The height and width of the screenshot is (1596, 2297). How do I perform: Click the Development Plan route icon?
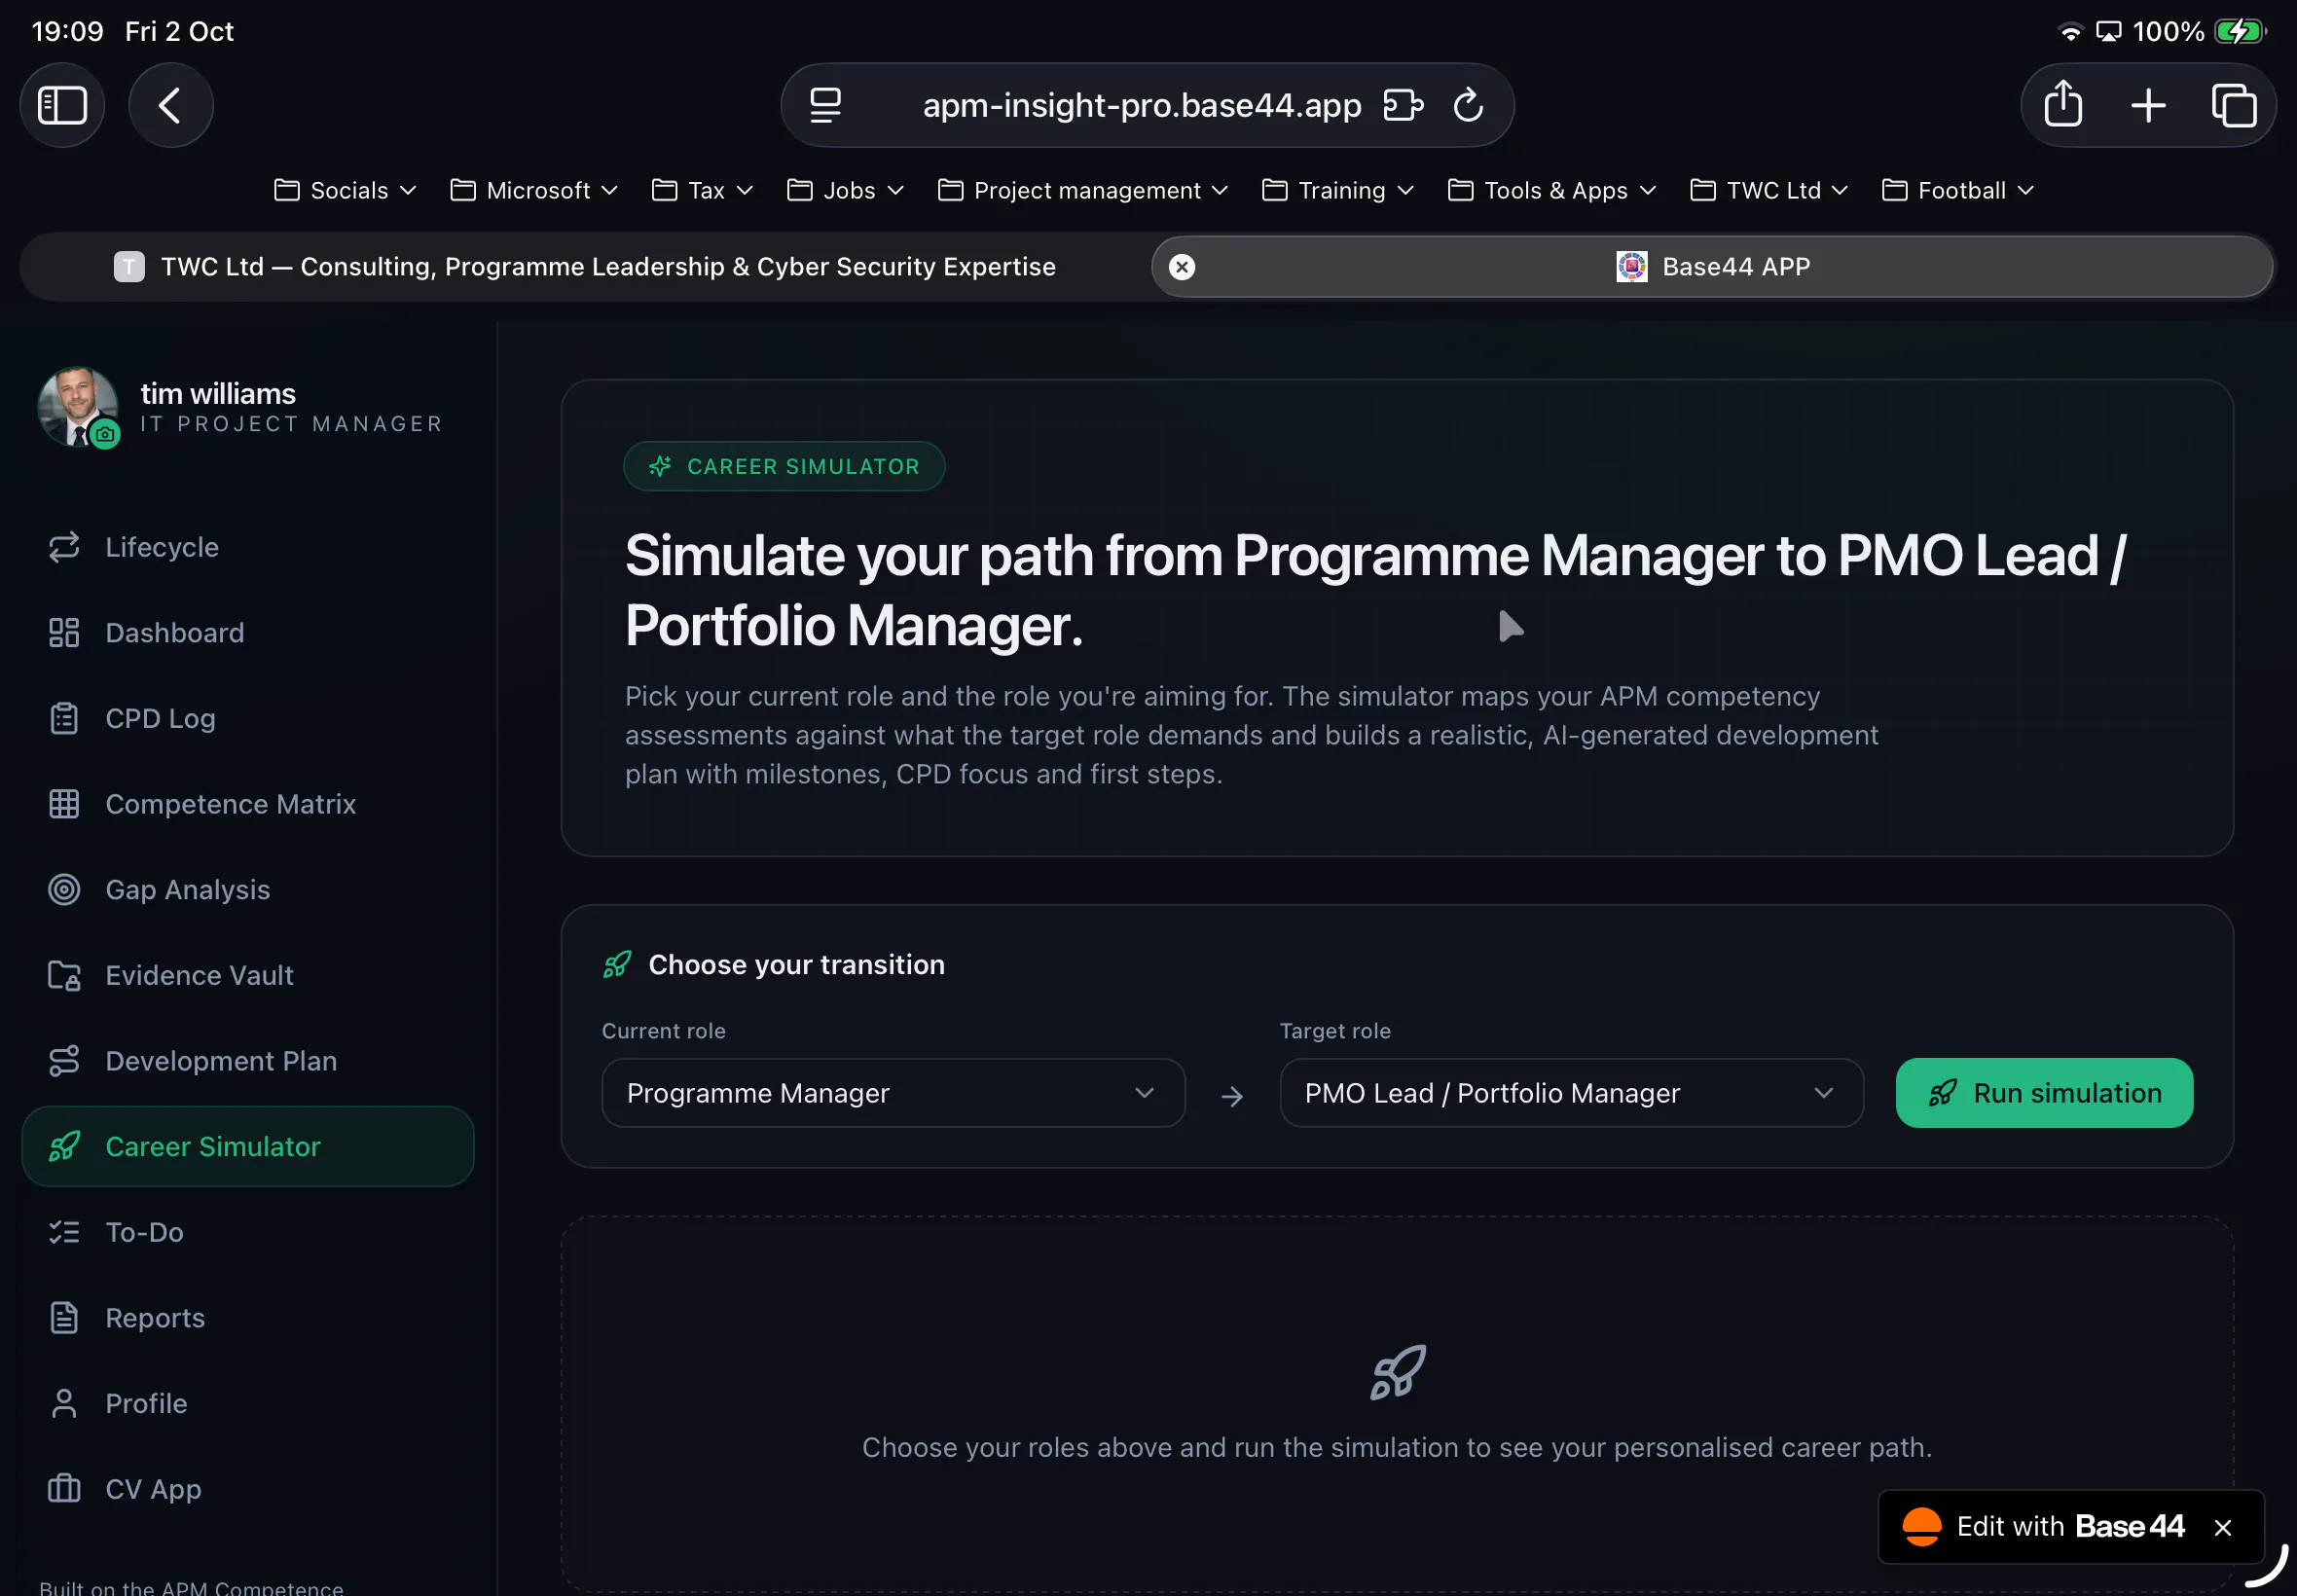pyautogui.click(x=64, y=1061)
